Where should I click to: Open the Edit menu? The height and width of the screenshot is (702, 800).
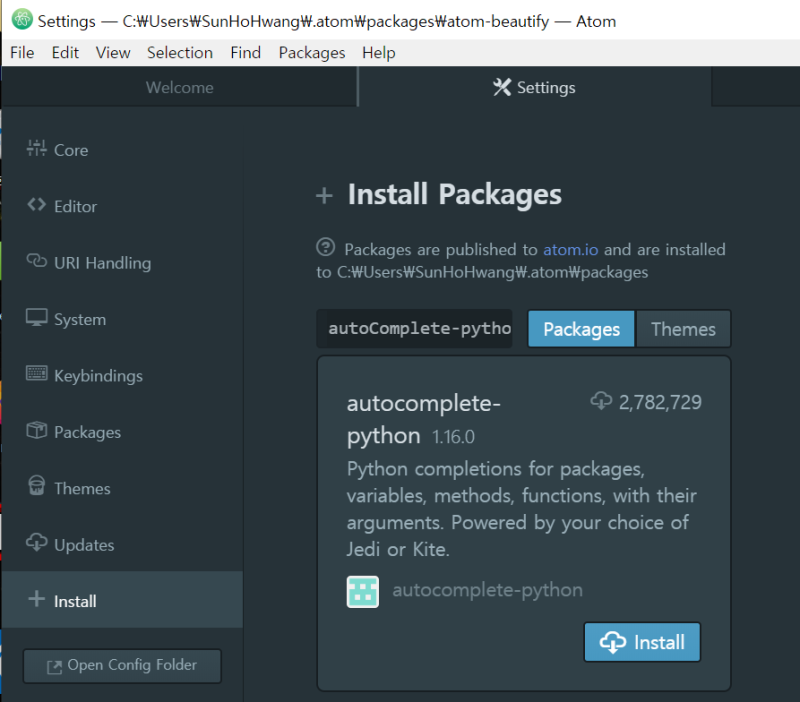65,53
